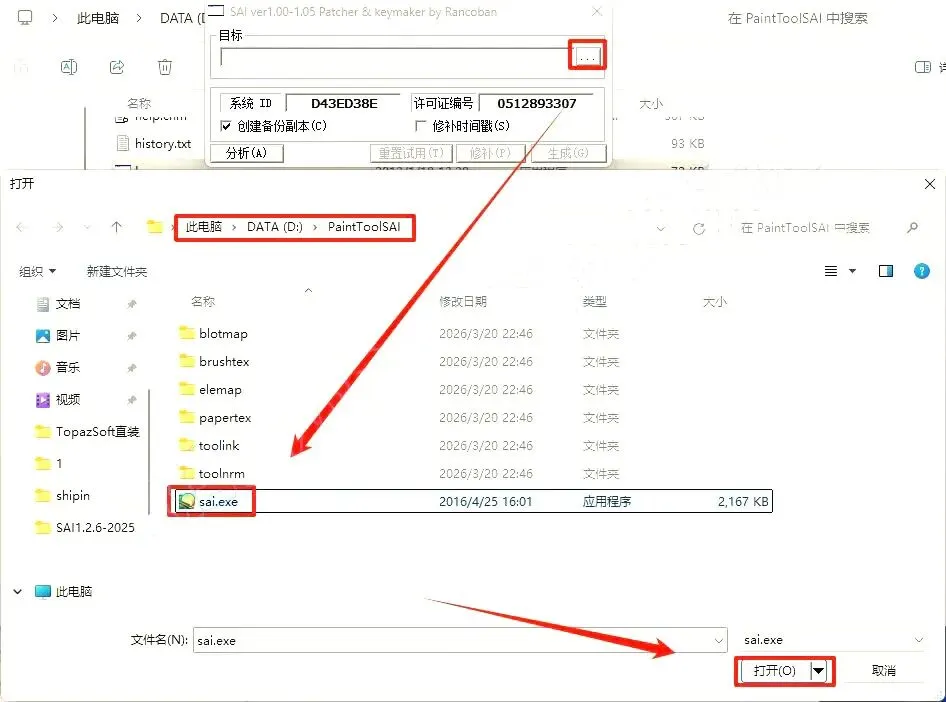Click 此电脑 in dialog address bar
Screen dimensions: 946x702
tap(203, 227)
